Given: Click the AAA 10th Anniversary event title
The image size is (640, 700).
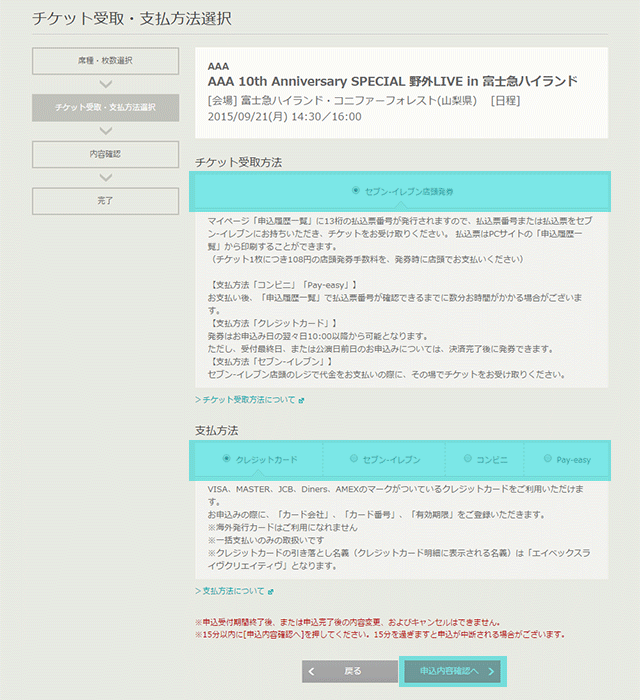Looking at the screenshot, I should [393, 80].
